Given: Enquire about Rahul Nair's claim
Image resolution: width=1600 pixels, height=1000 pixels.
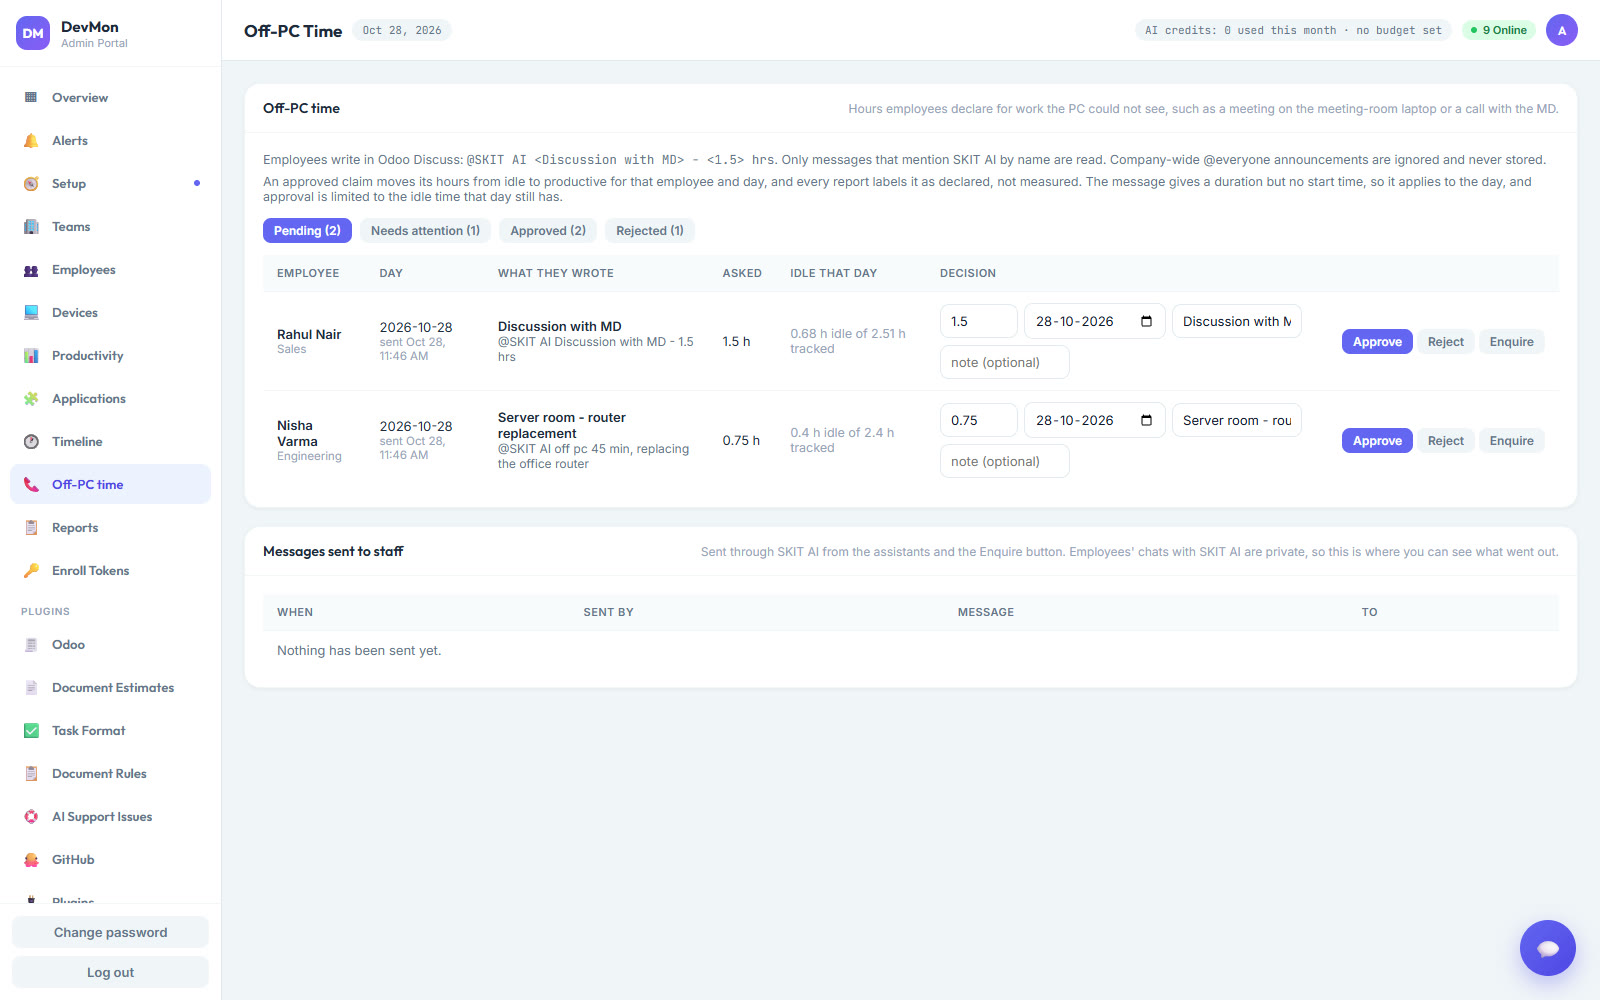Looking at the screenshot, I should (1511, 342).
